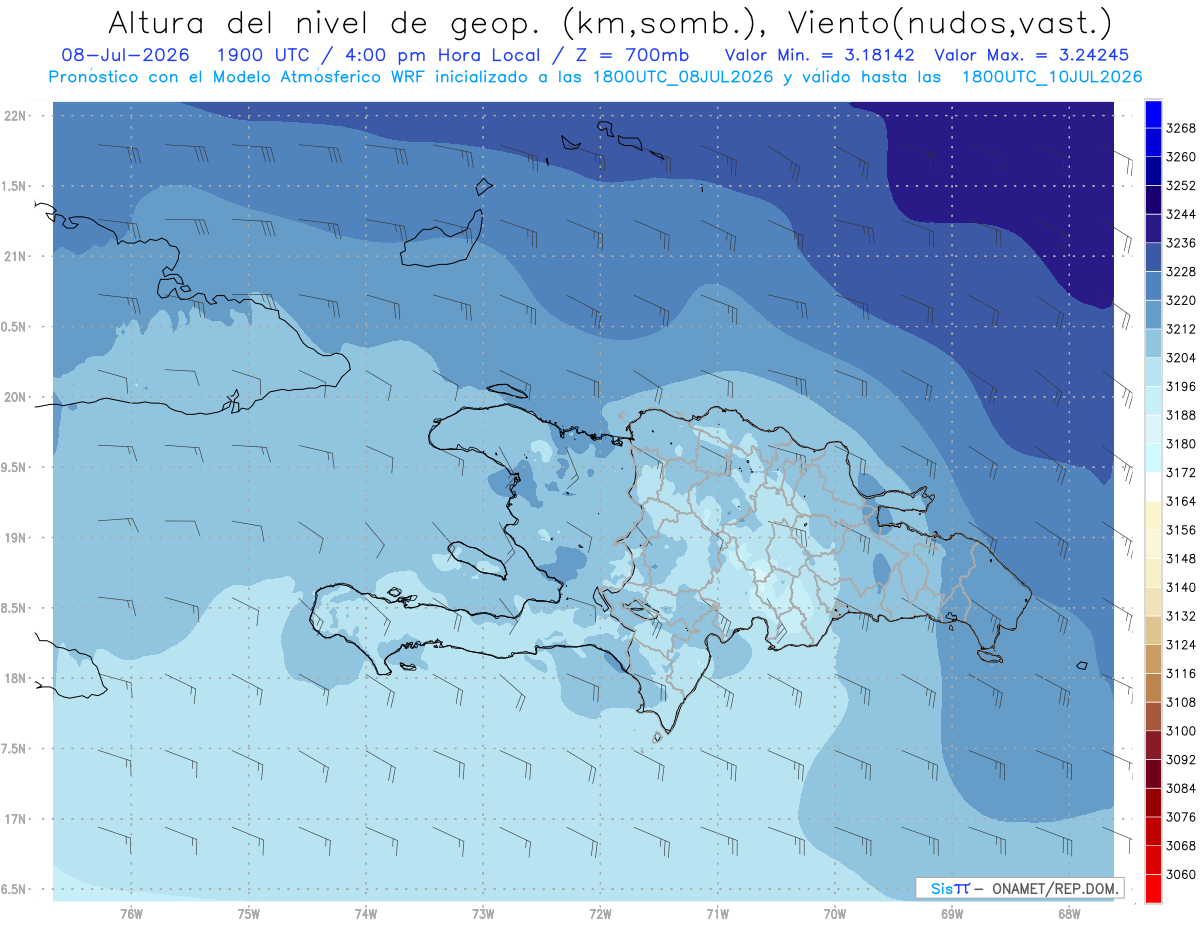
Task: Click the '76W' longitude axis label
Action: (131, 914)
